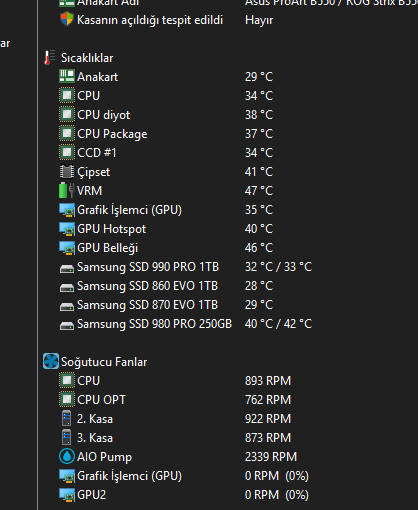Click the Kasanın açıldığı tespit edildi label
Image resolution: width=418 pixels, height=510 pixels.
(150, 20)
